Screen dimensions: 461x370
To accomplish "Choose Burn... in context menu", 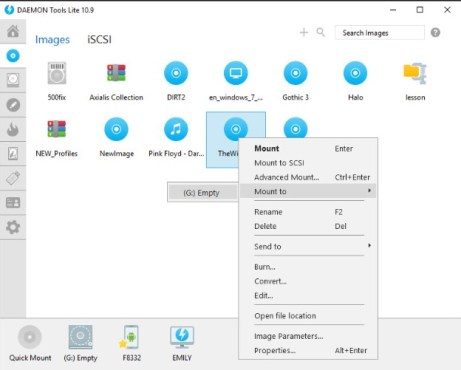I will [x=308, y=267].
